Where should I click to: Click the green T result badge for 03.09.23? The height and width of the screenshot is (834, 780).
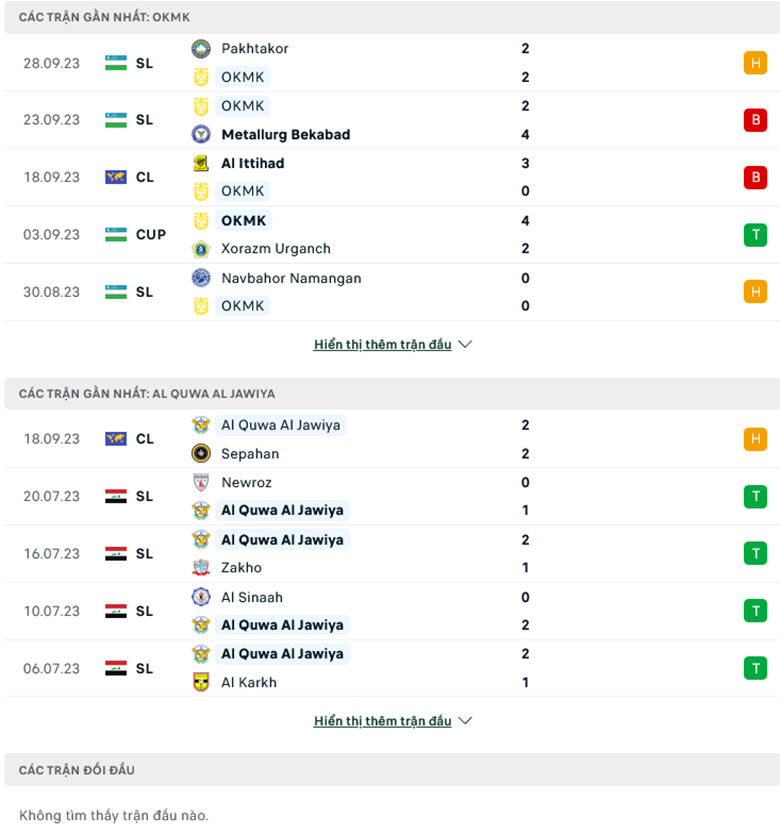(755, 235)
